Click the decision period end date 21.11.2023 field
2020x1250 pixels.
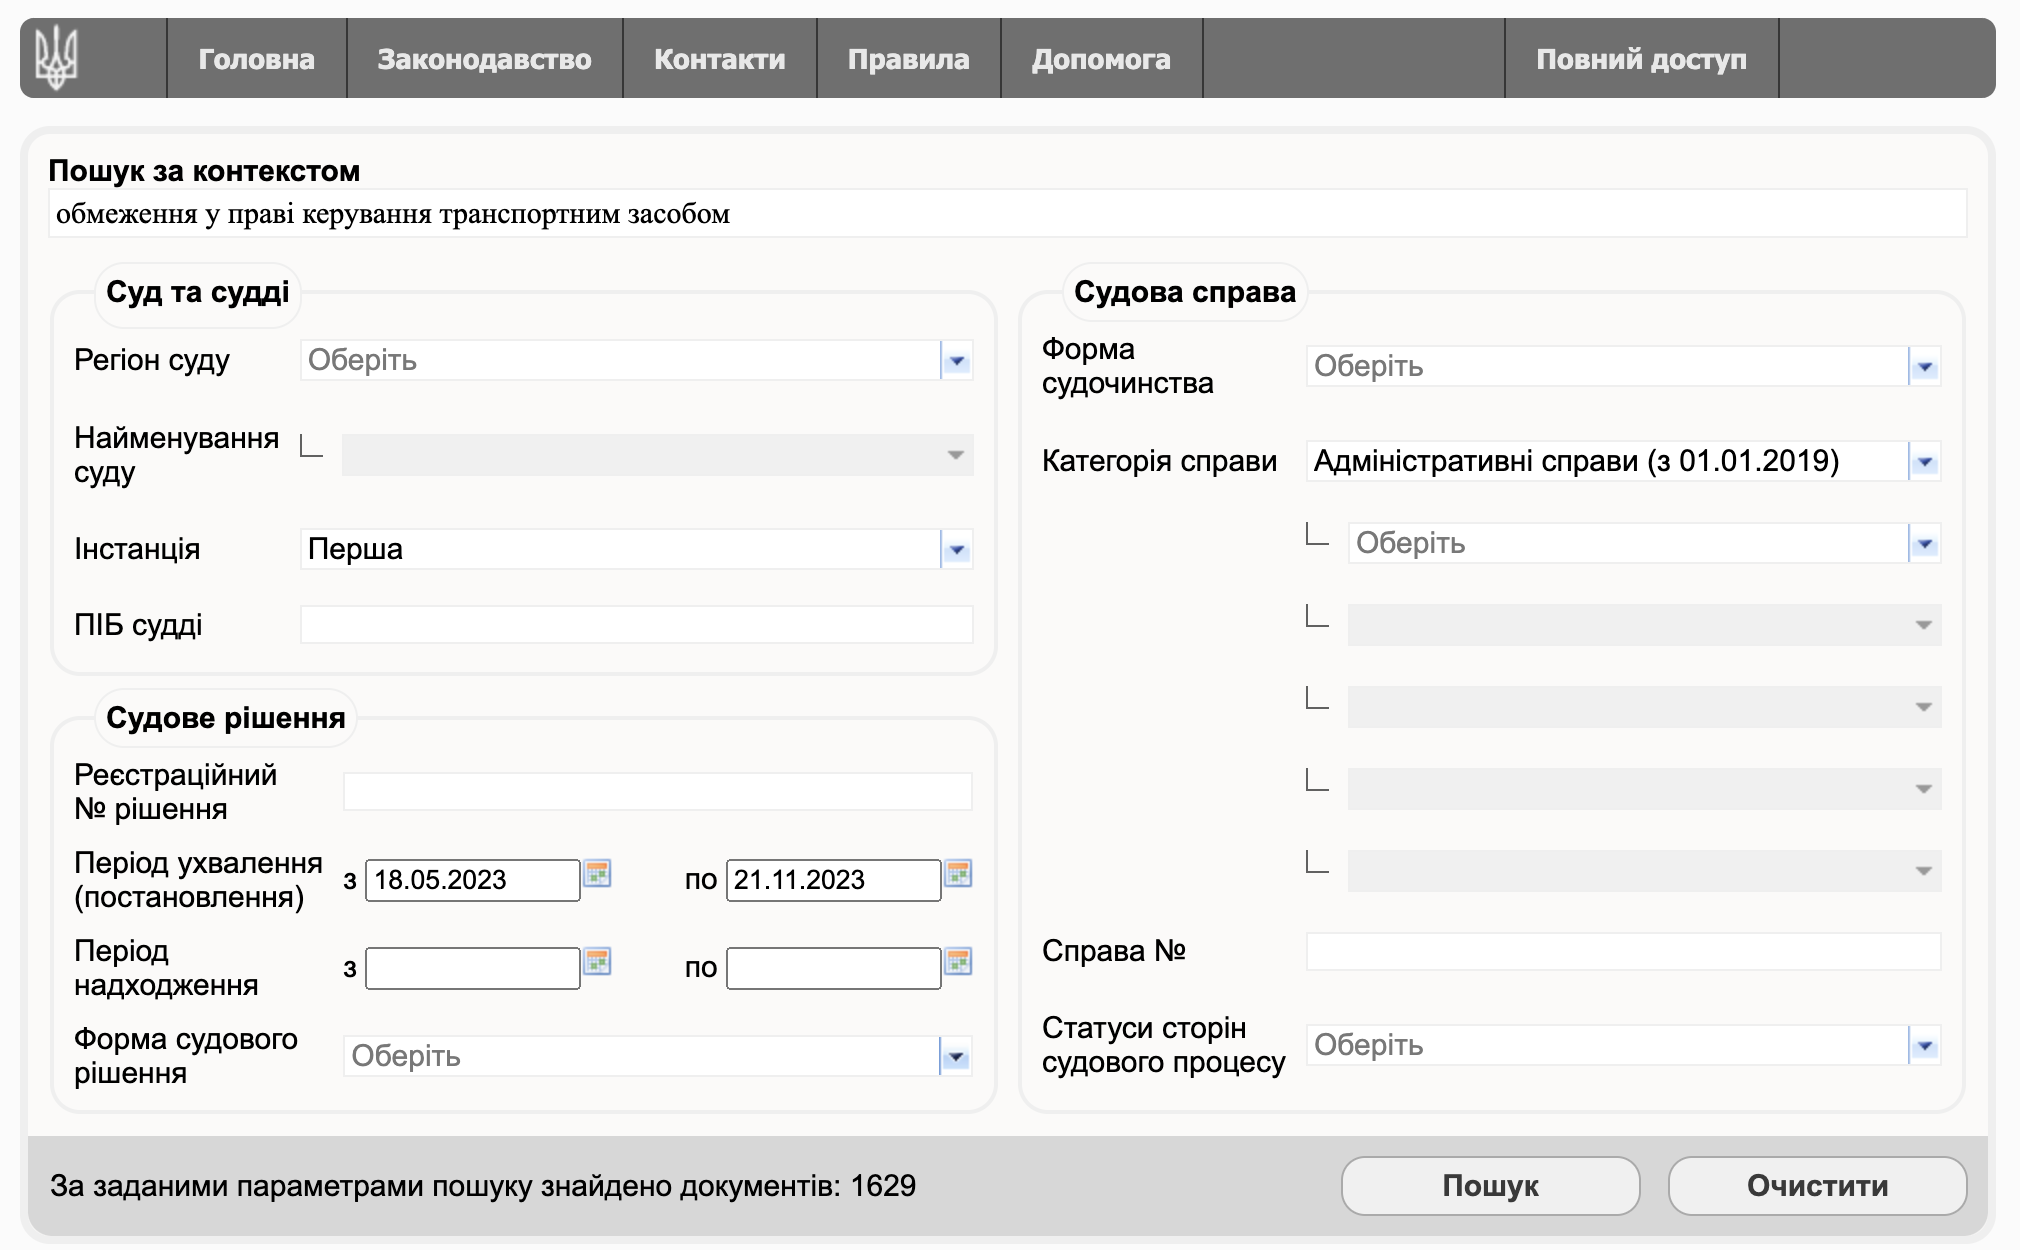(833, 880)
